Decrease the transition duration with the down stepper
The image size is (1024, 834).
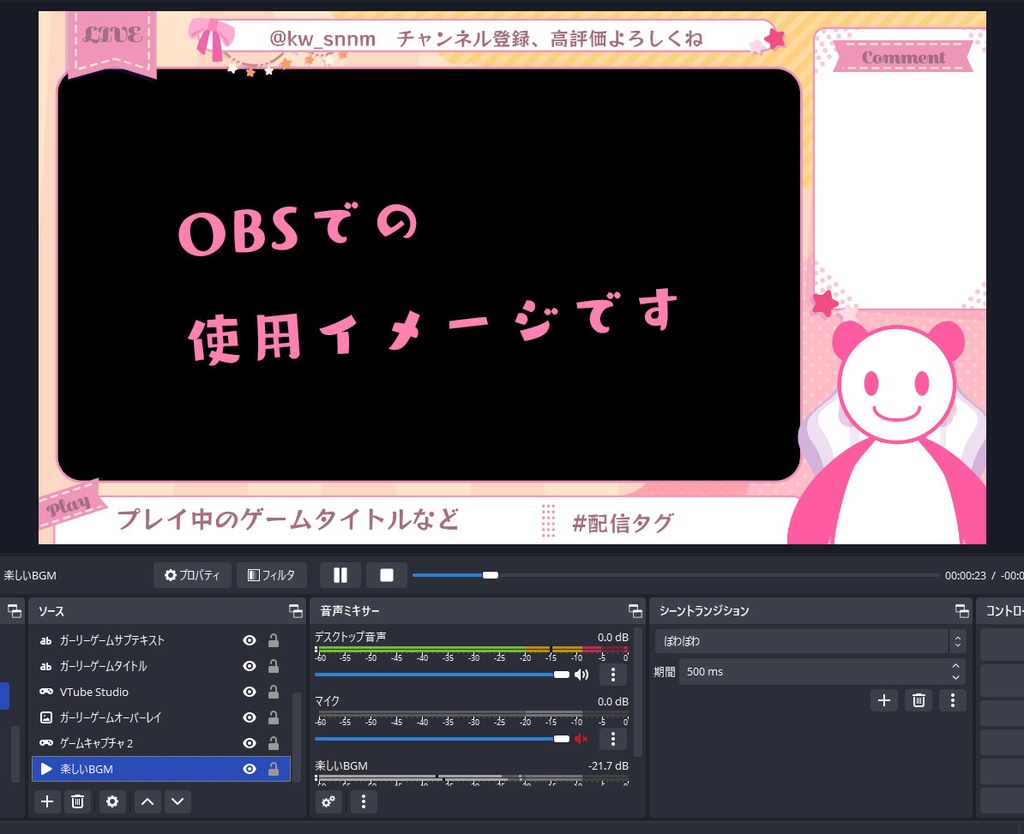955,677
